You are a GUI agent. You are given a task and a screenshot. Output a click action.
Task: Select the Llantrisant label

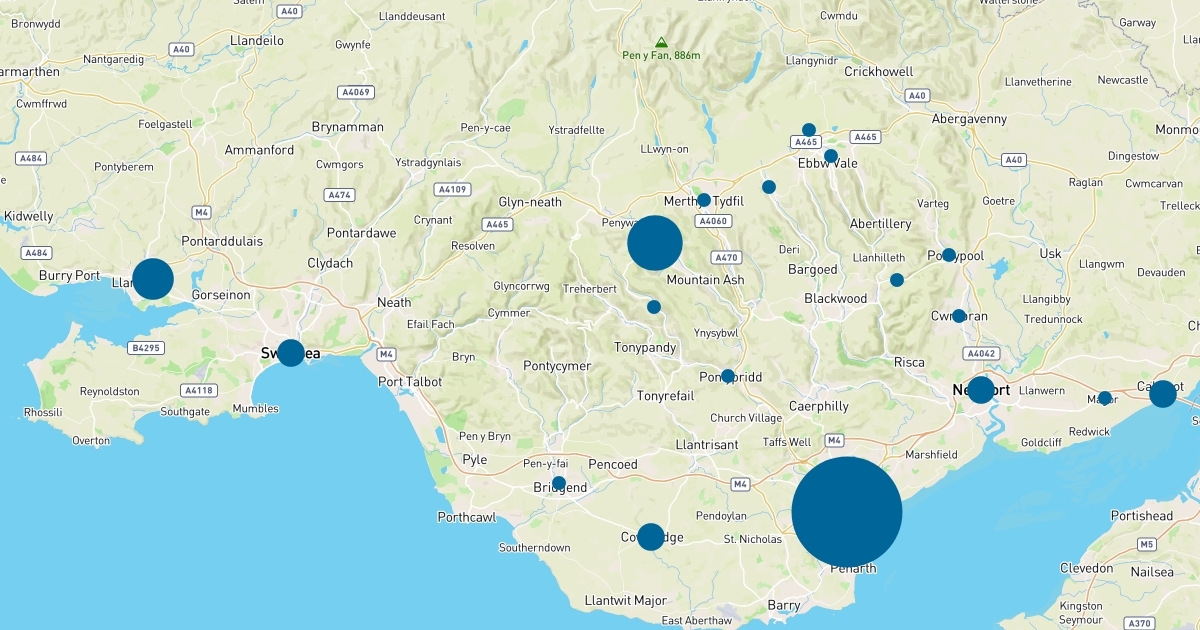(707, 444)
